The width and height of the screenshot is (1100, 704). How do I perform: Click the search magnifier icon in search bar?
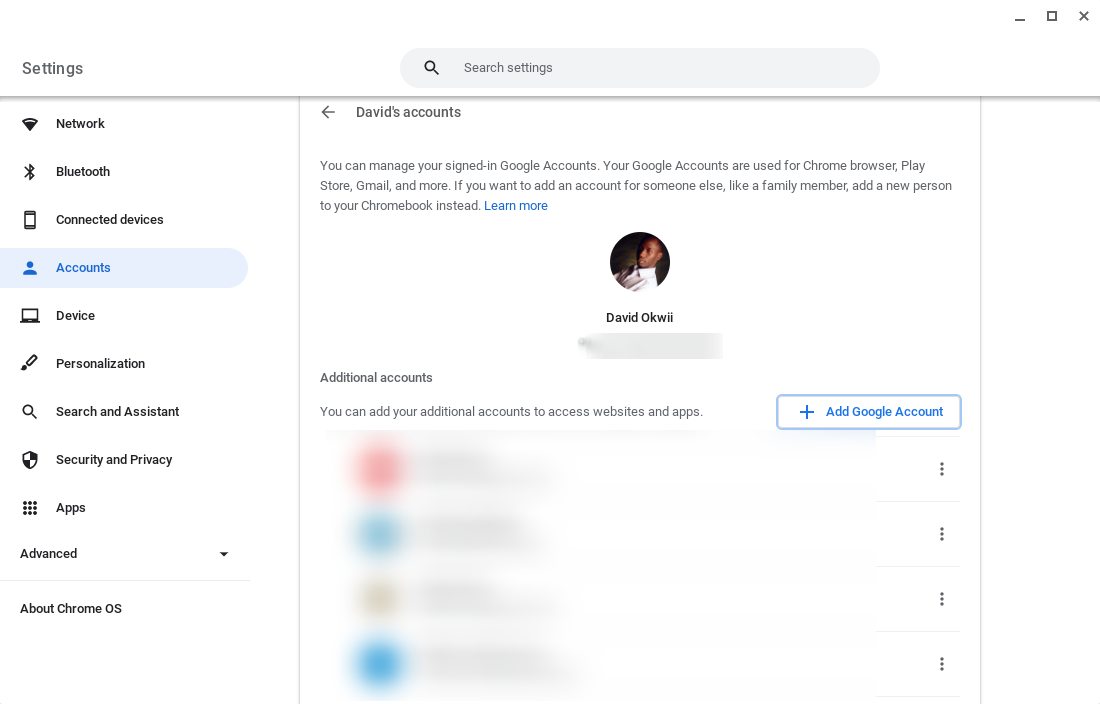coord(432,68)
